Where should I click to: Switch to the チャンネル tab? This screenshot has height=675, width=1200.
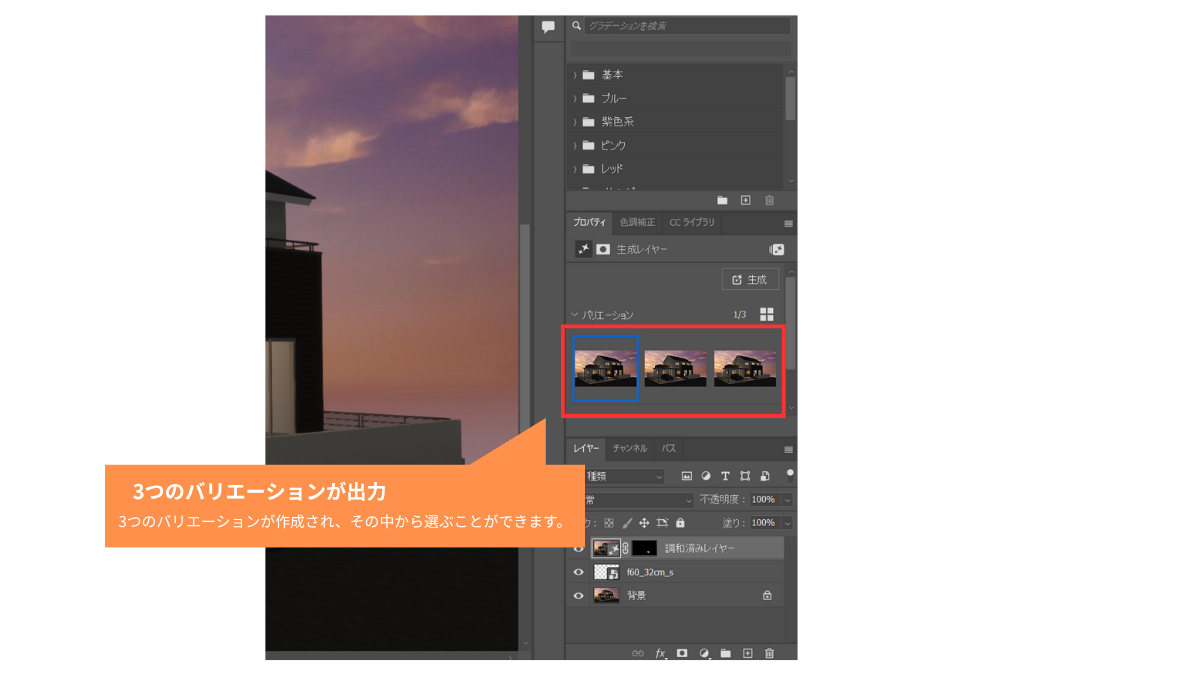point(629,449)
